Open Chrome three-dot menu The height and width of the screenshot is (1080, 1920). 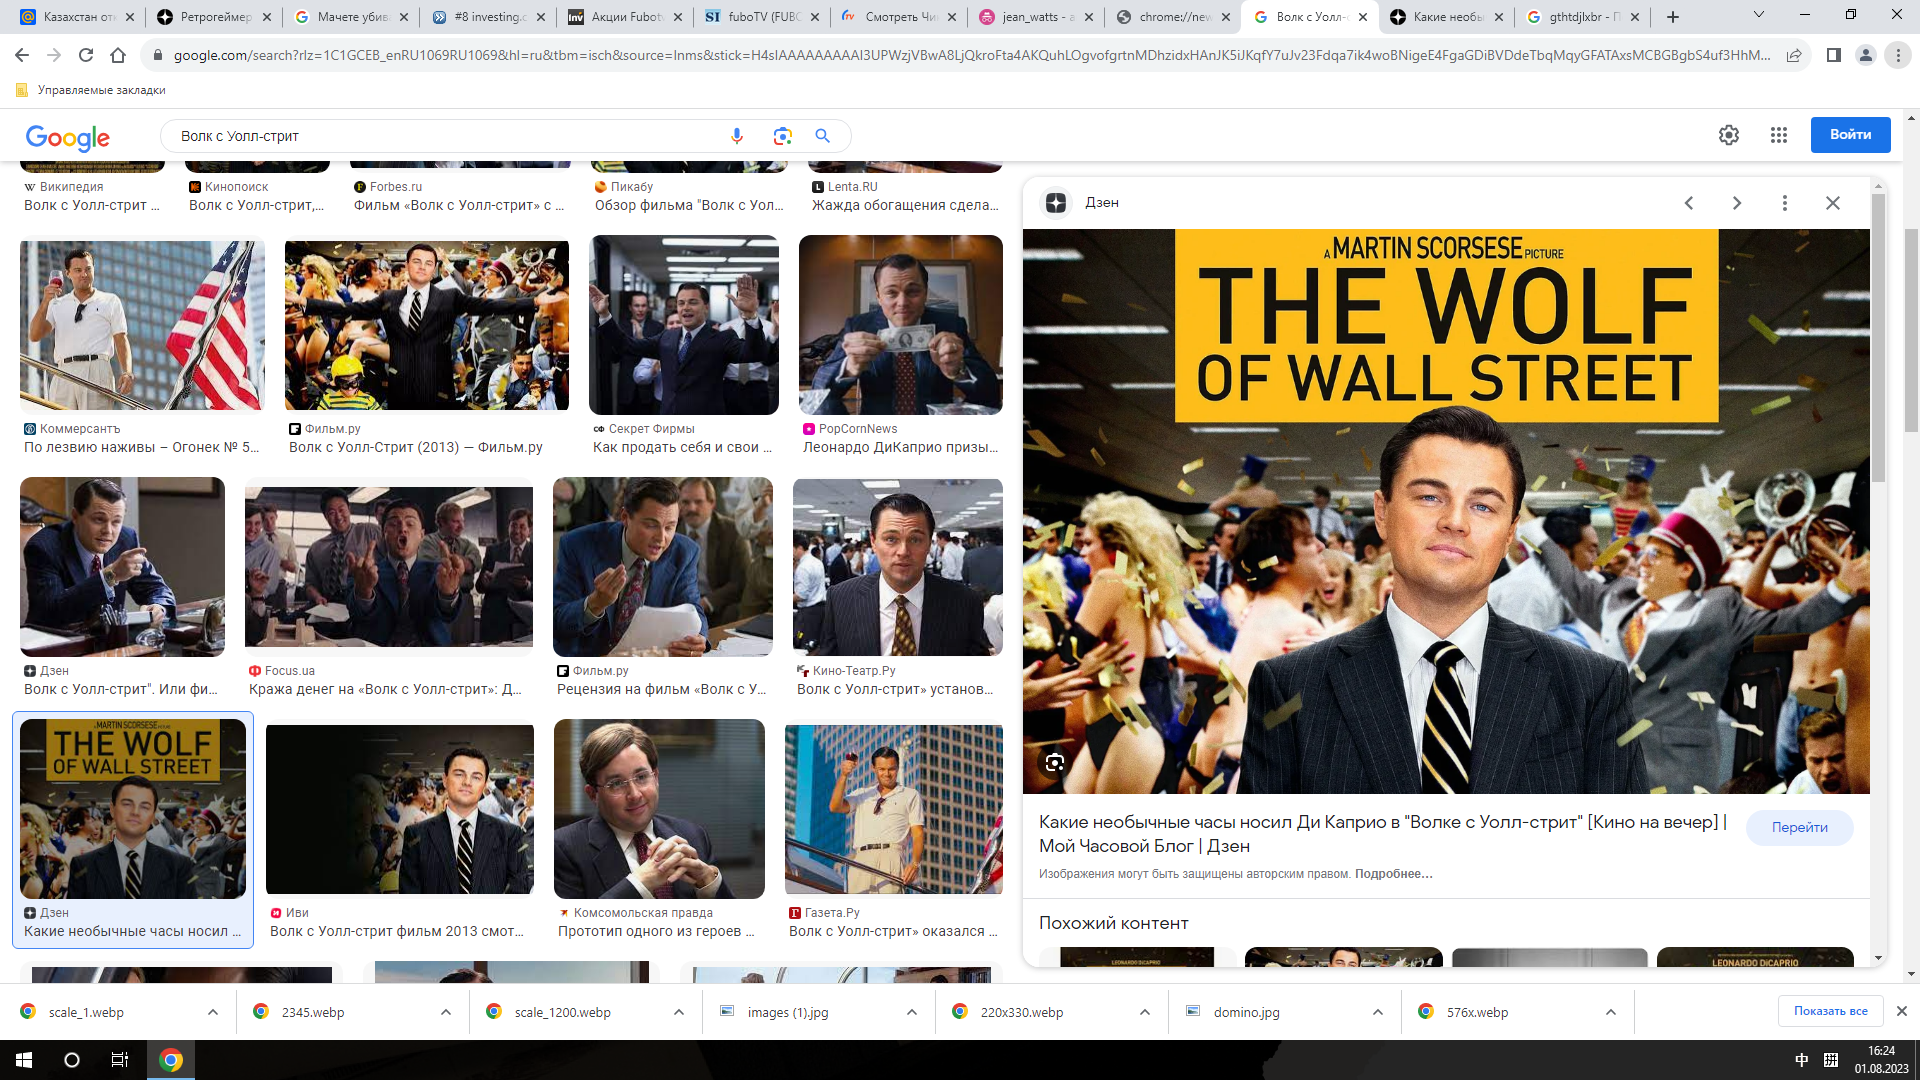pyautogui.click(x=1898, y=55)
